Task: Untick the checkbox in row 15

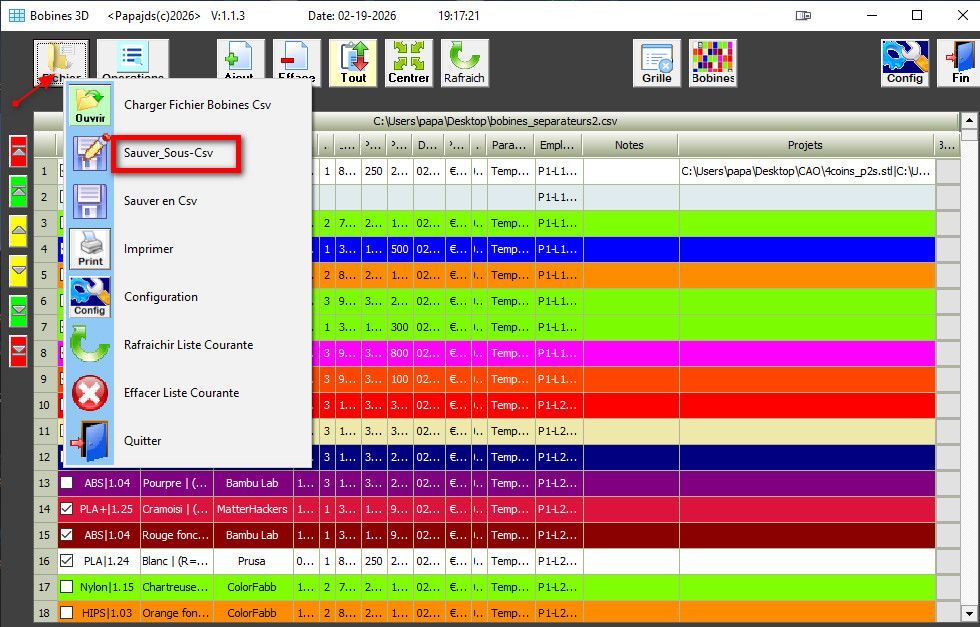Action: [66, 535]
